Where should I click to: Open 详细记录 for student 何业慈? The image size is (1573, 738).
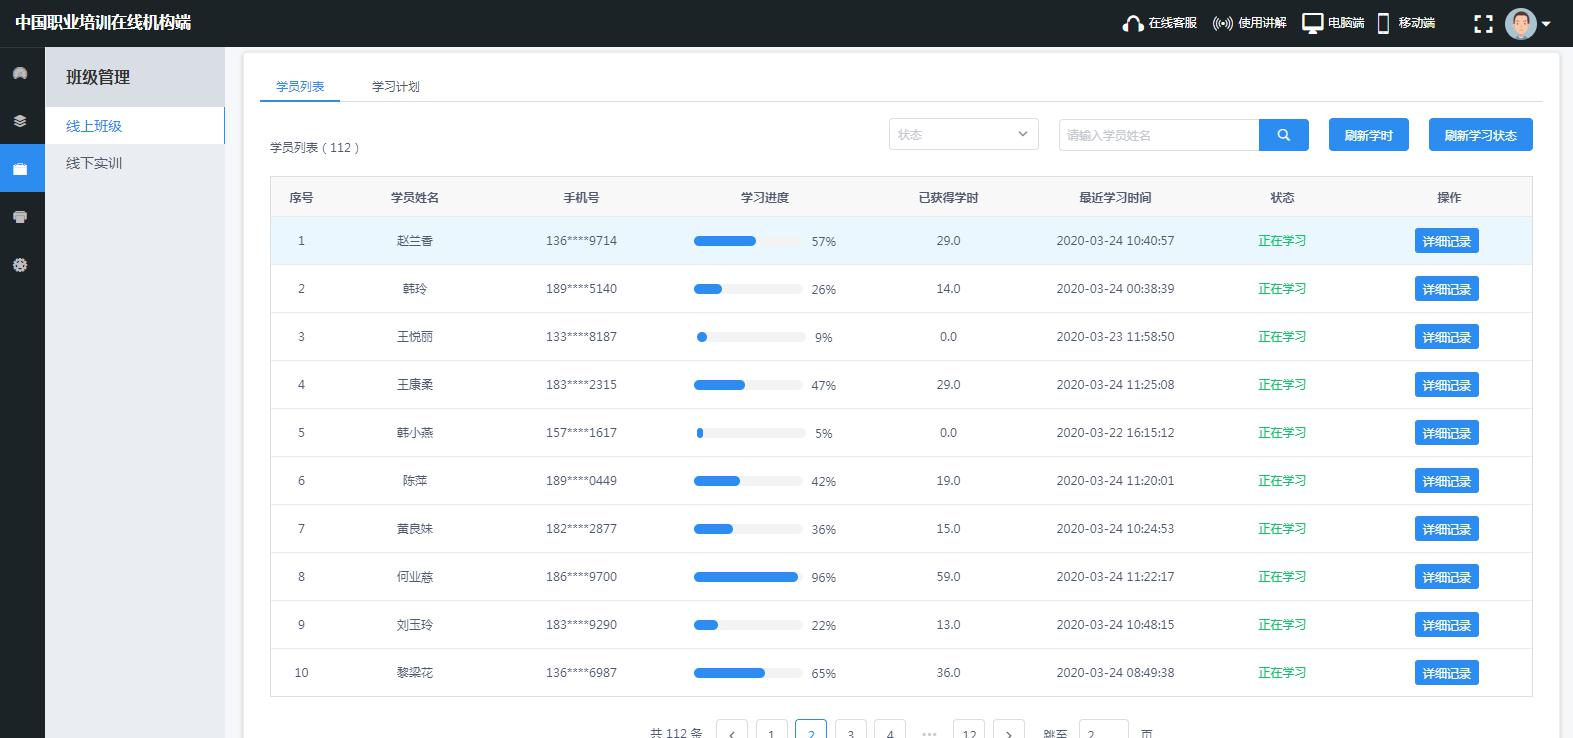coord(1446,577)
